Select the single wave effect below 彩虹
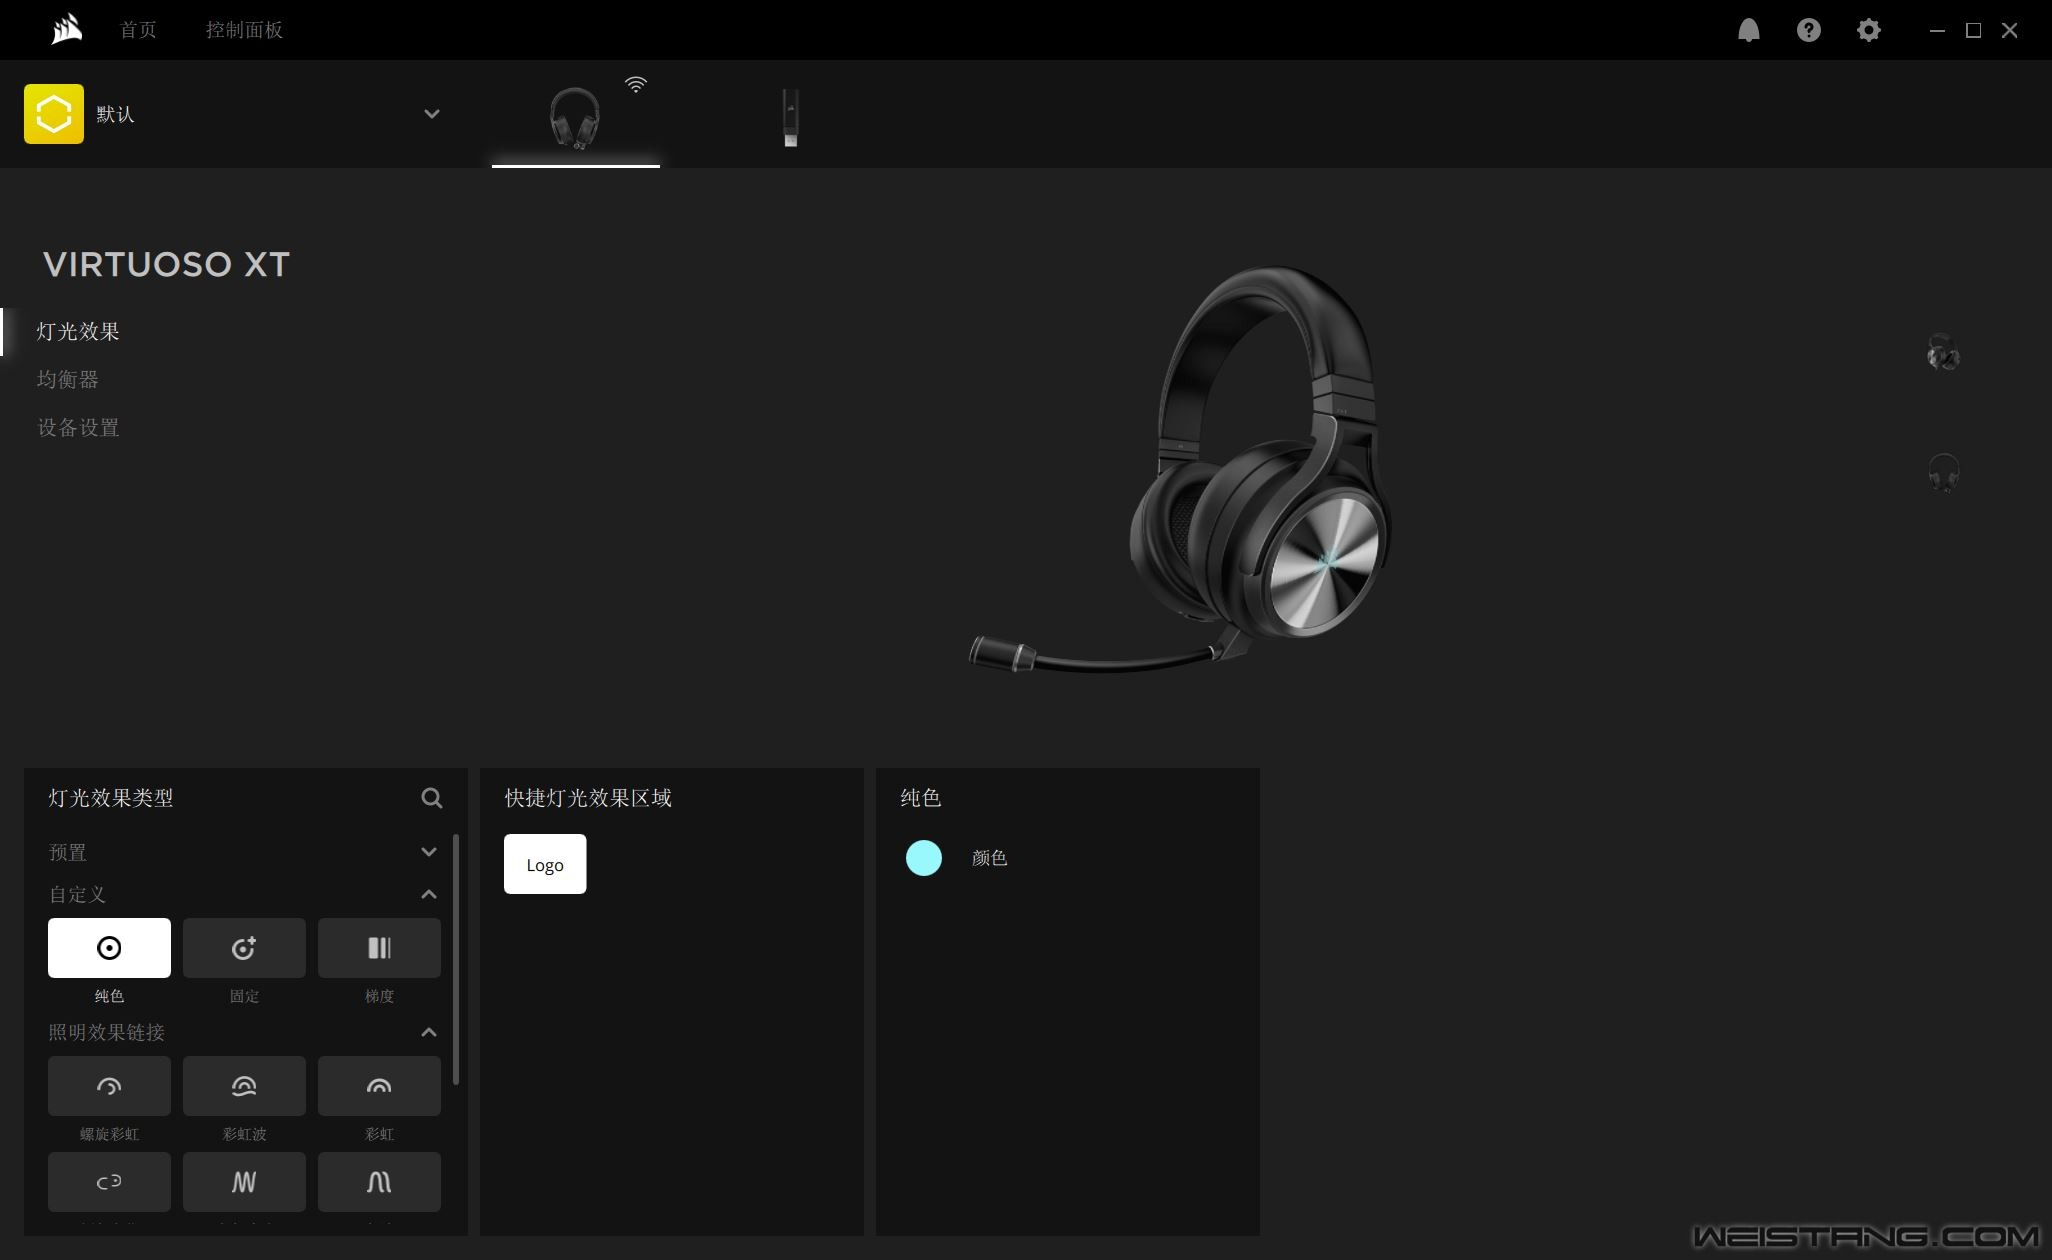The height and width of the screenshot is (1260, 2052). [379, 1182]
